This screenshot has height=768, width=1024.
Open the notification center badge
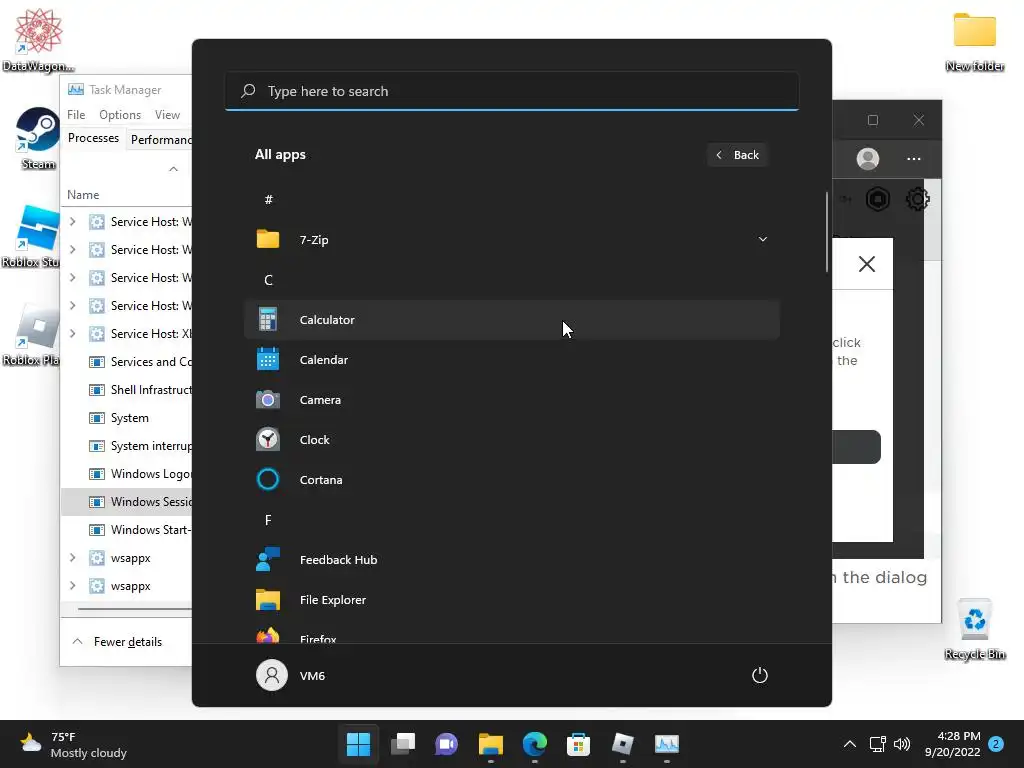click(996, 744)
